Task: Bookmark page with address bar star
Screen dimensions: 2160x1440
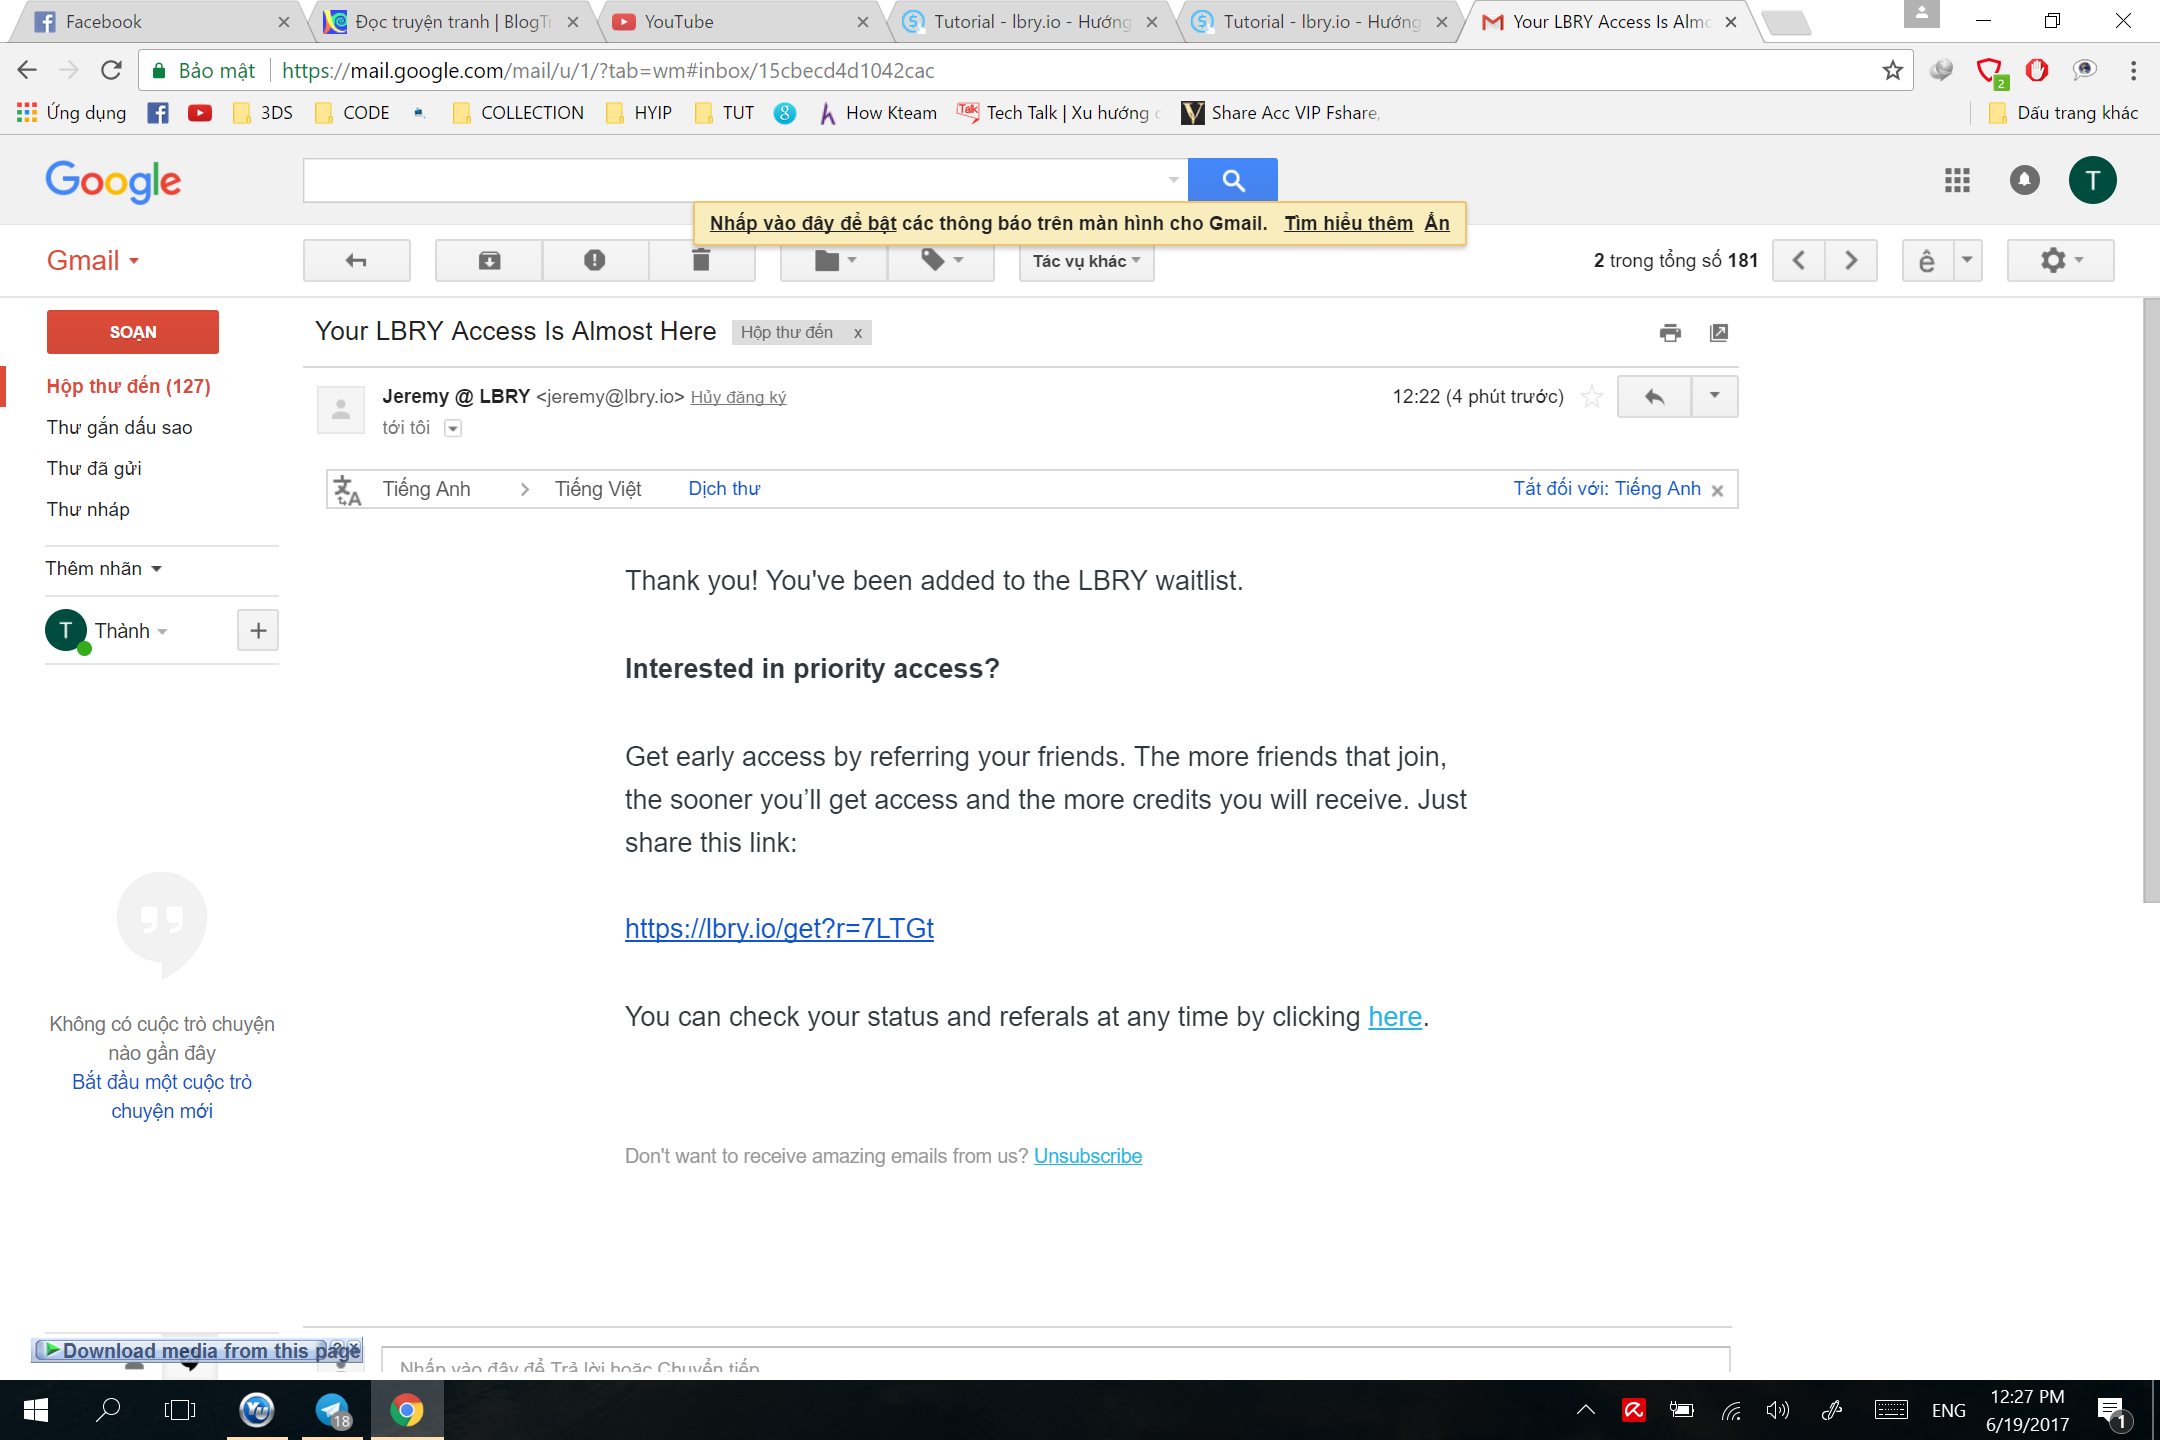Action: 1892,70
